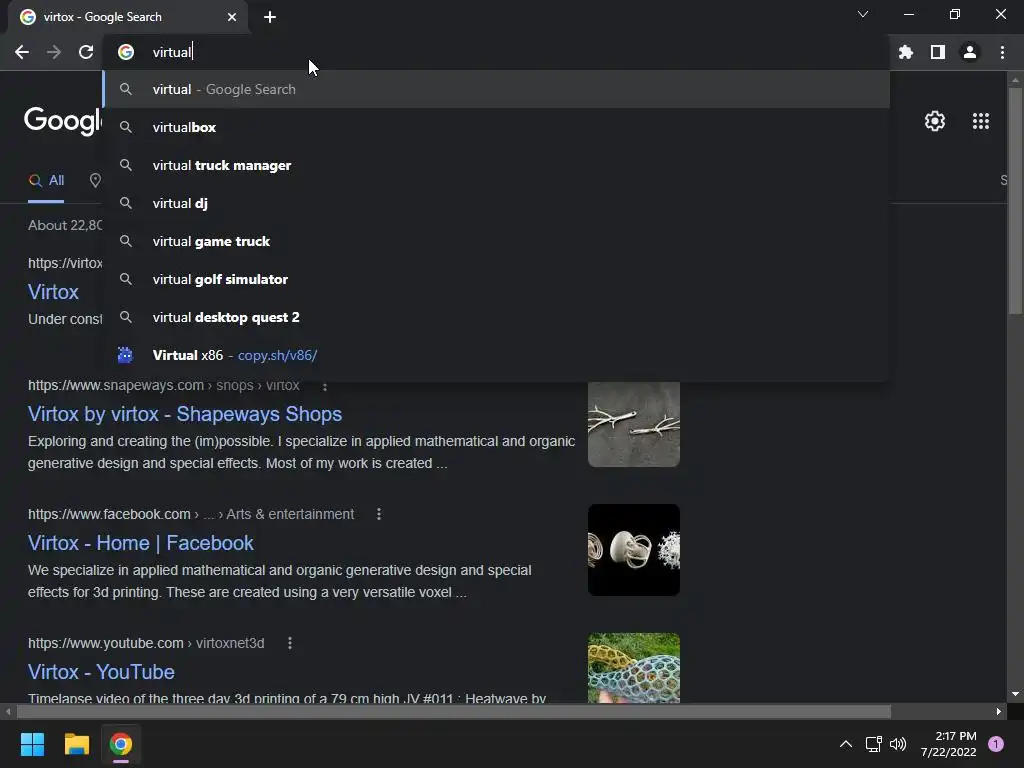Open the Windows Start menu
1024x768 pixels.
[32, 744]
